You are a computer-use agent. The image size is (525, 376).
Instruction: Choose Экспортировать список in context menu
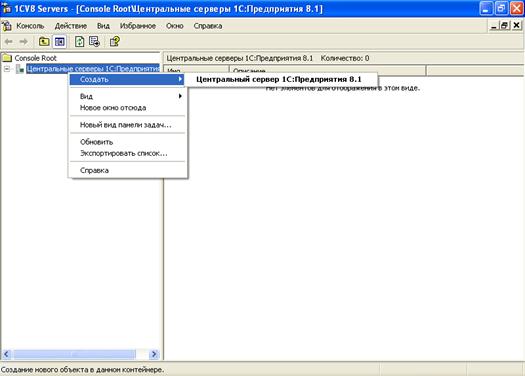coord(127,153)
